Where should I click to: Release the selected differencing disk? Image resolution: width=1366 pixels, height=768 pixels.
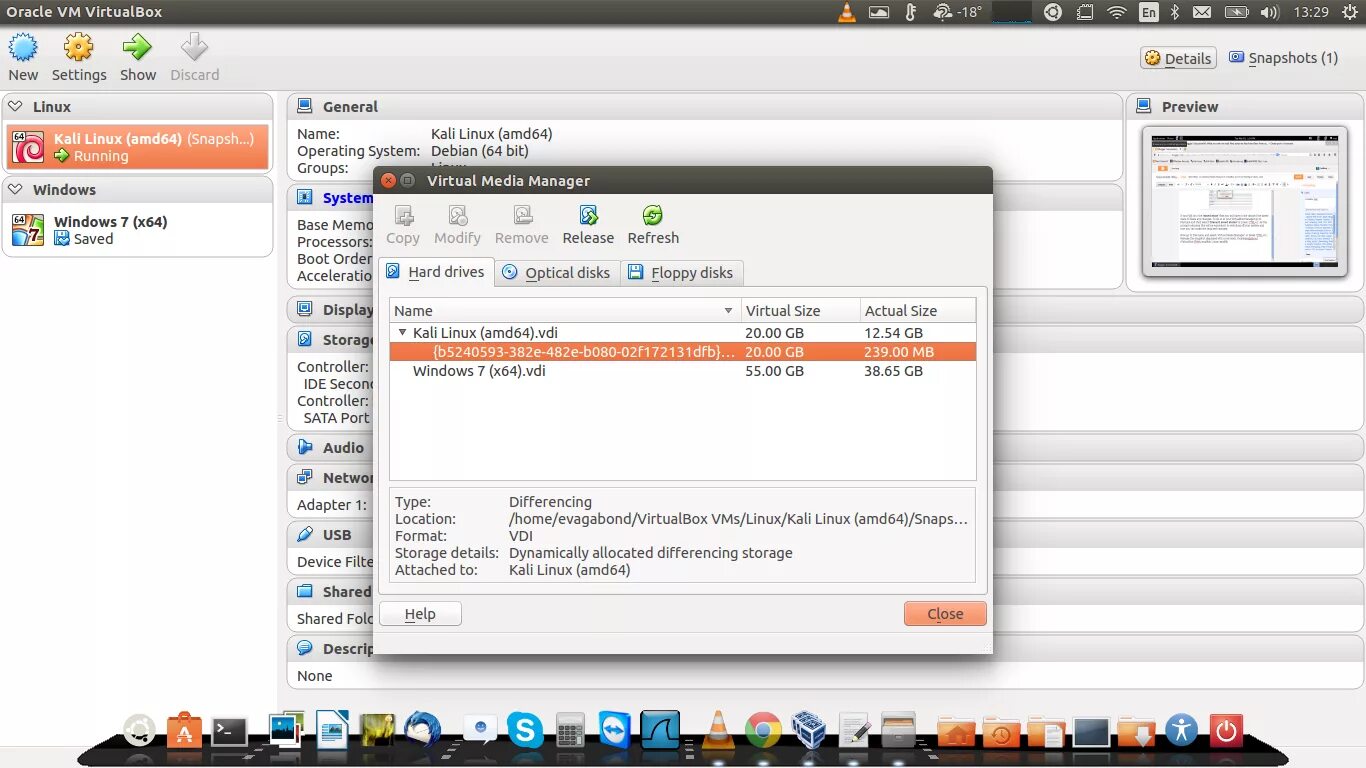(588, 225)
